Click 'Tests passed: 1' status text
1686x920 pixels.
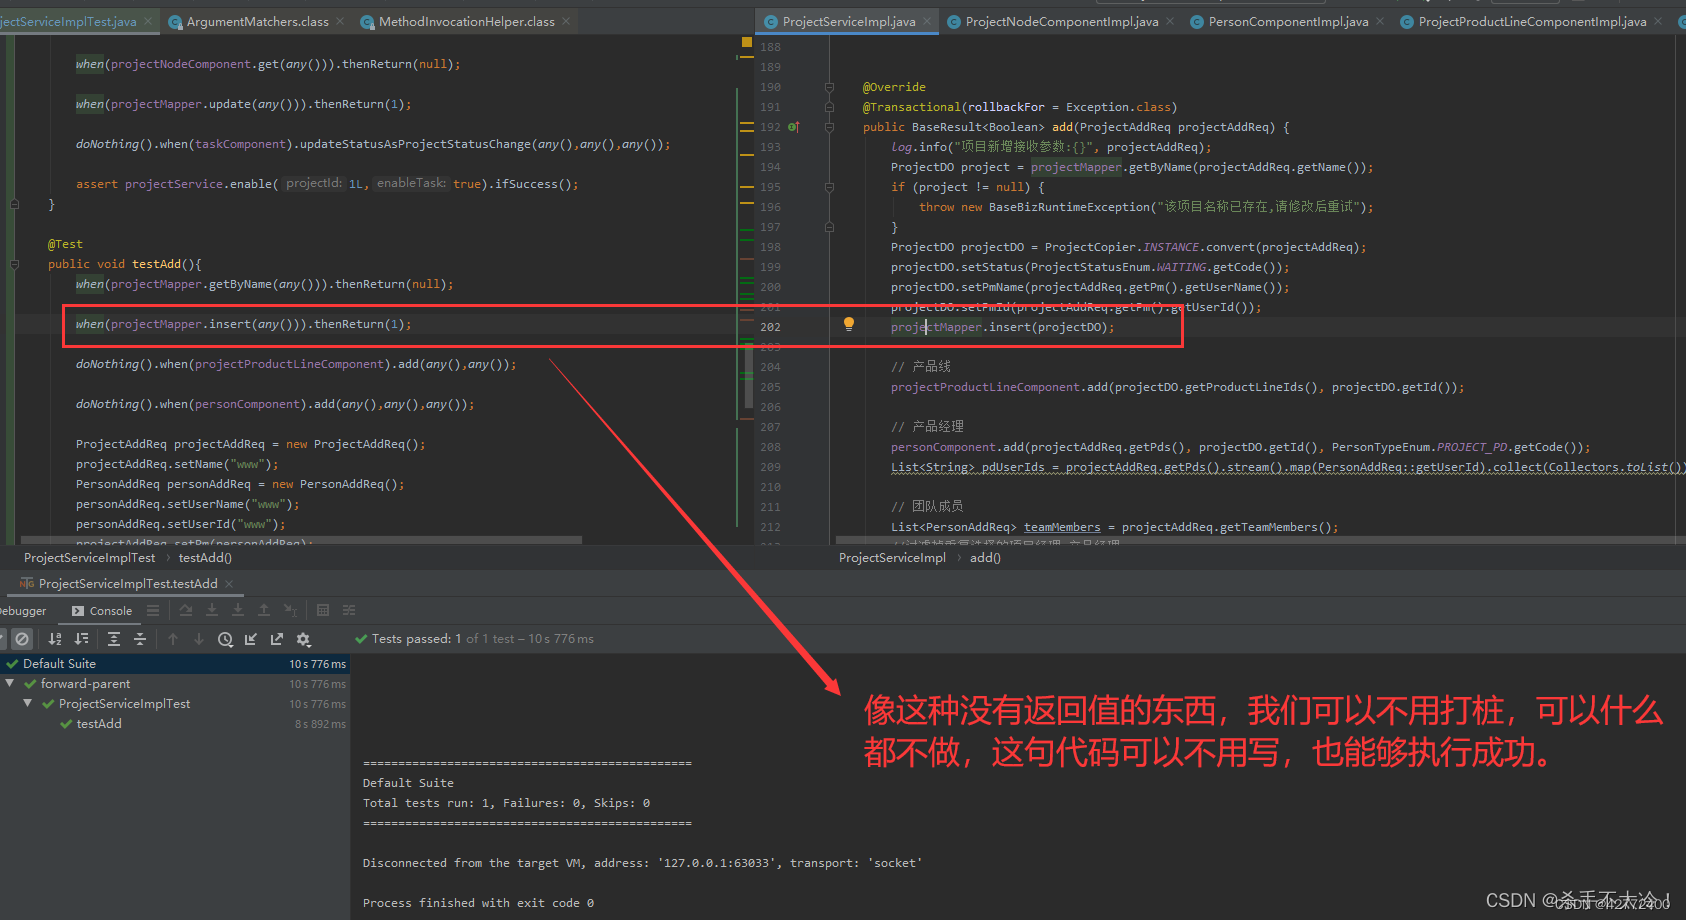[x=416, y=639]
